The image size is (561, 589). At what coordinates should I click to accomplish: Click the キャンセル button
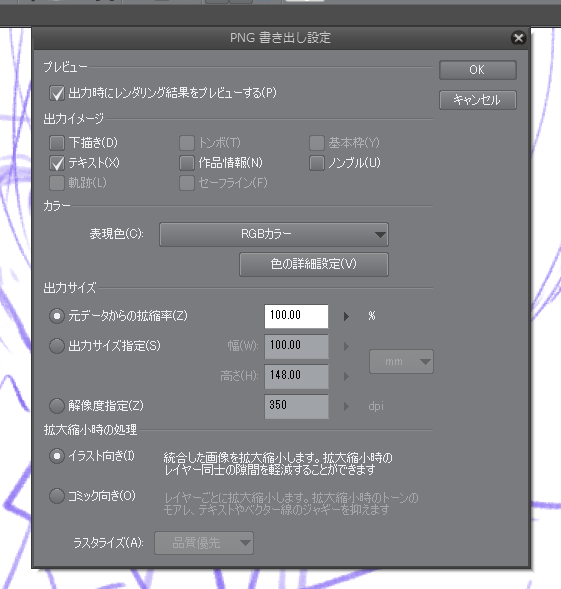[478, 100]
